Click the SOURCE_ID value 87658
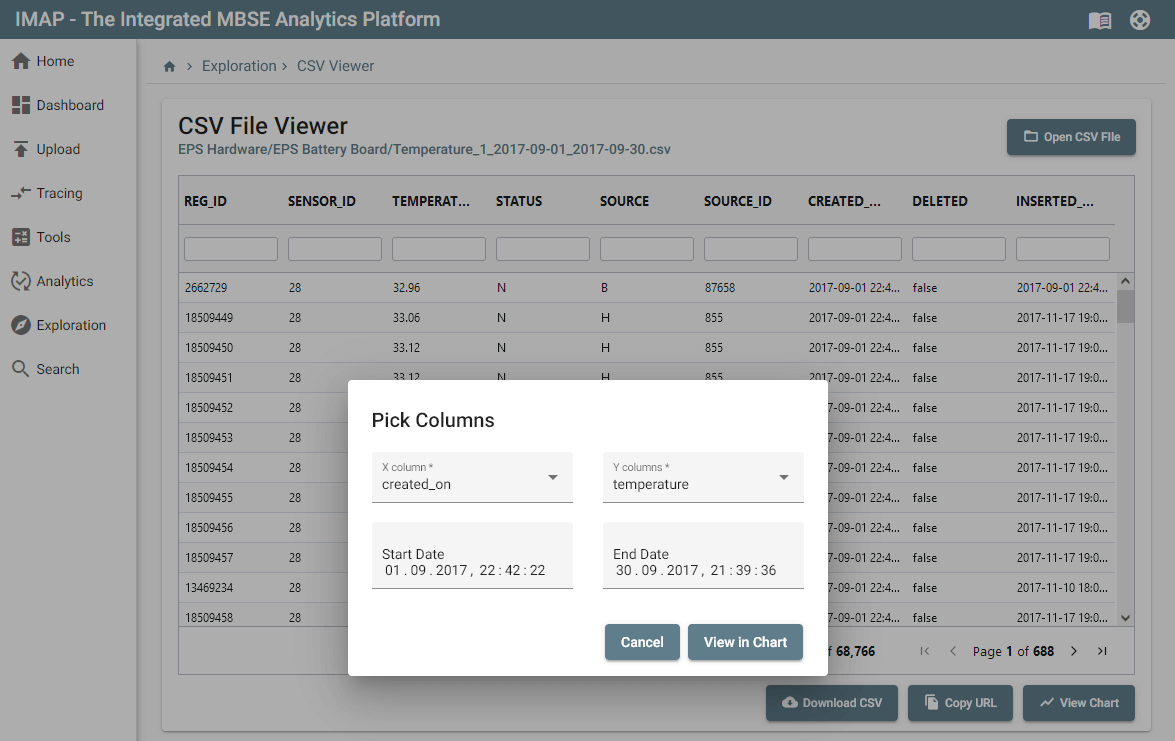Screen dimensions: 1175x741 point(719,288)
